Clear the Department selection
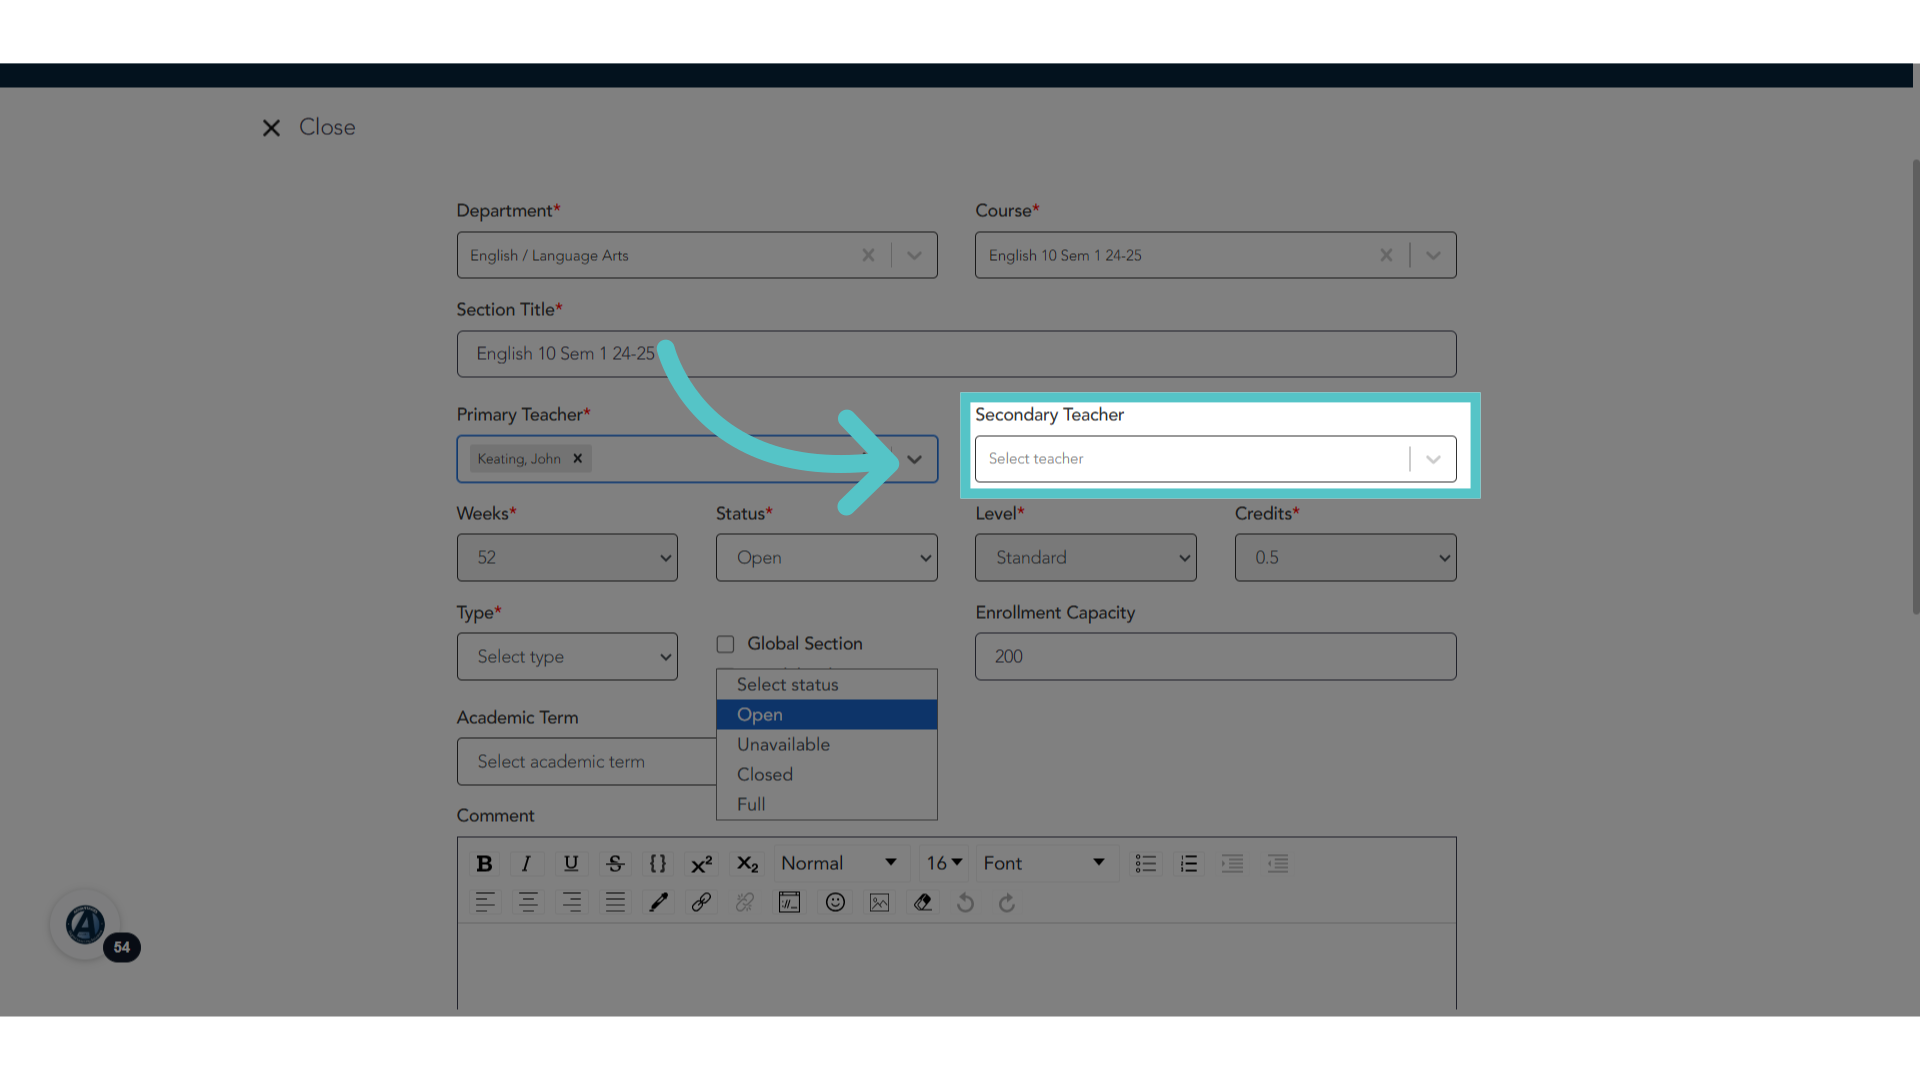The width and height of the screenshot is (1920, 1080). (868, 255)
